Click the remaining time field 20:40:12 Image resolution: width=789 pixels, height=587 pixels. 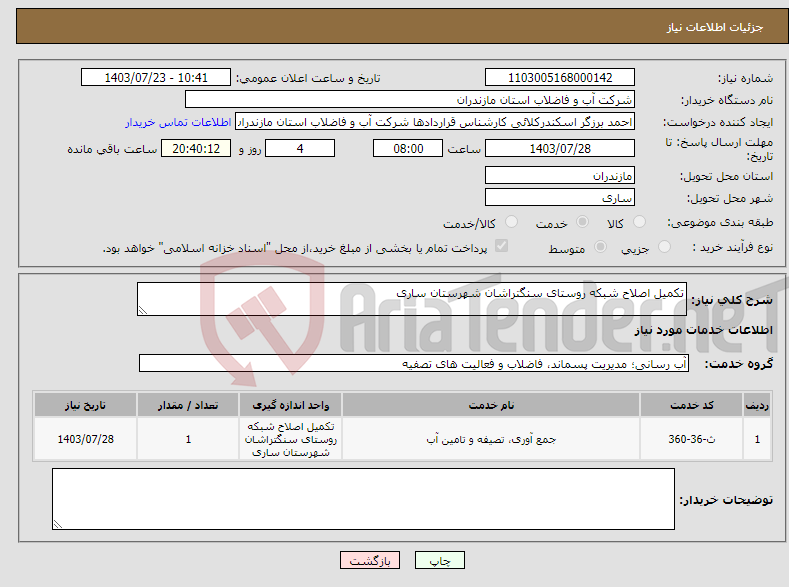click(196, 148)
